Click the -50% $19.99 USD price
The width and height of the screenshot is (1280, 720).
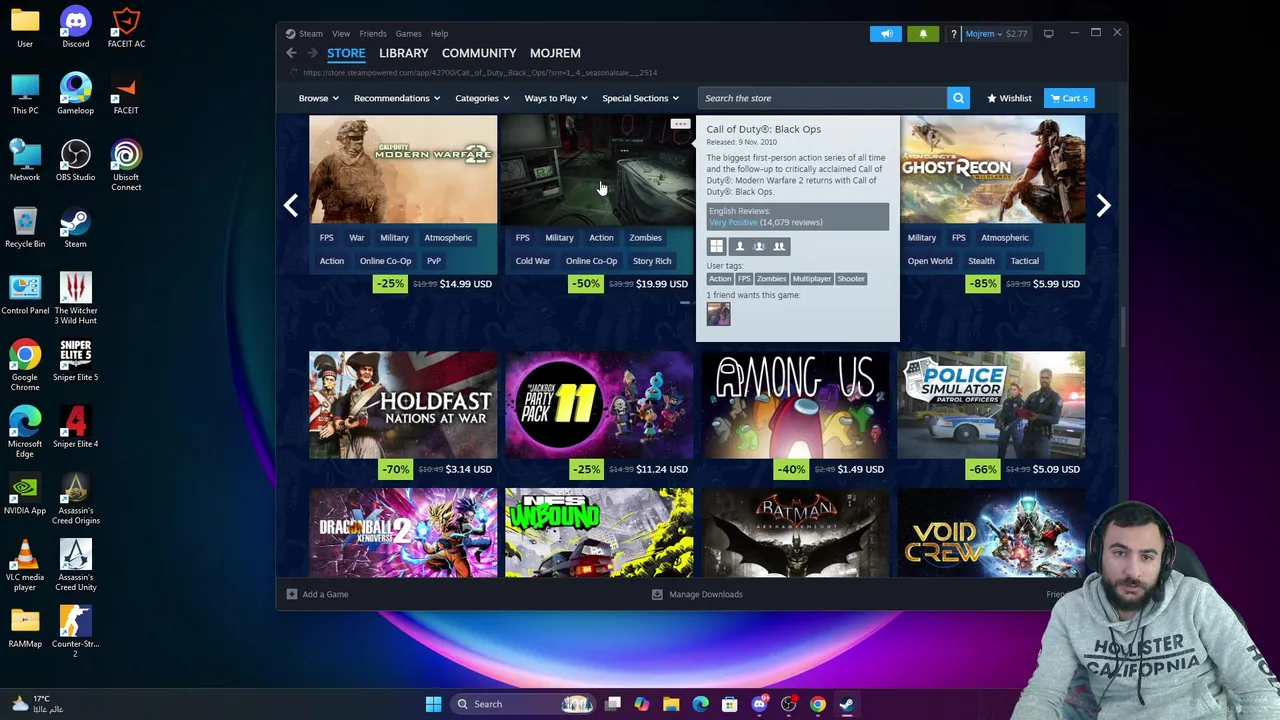[629, 284]
